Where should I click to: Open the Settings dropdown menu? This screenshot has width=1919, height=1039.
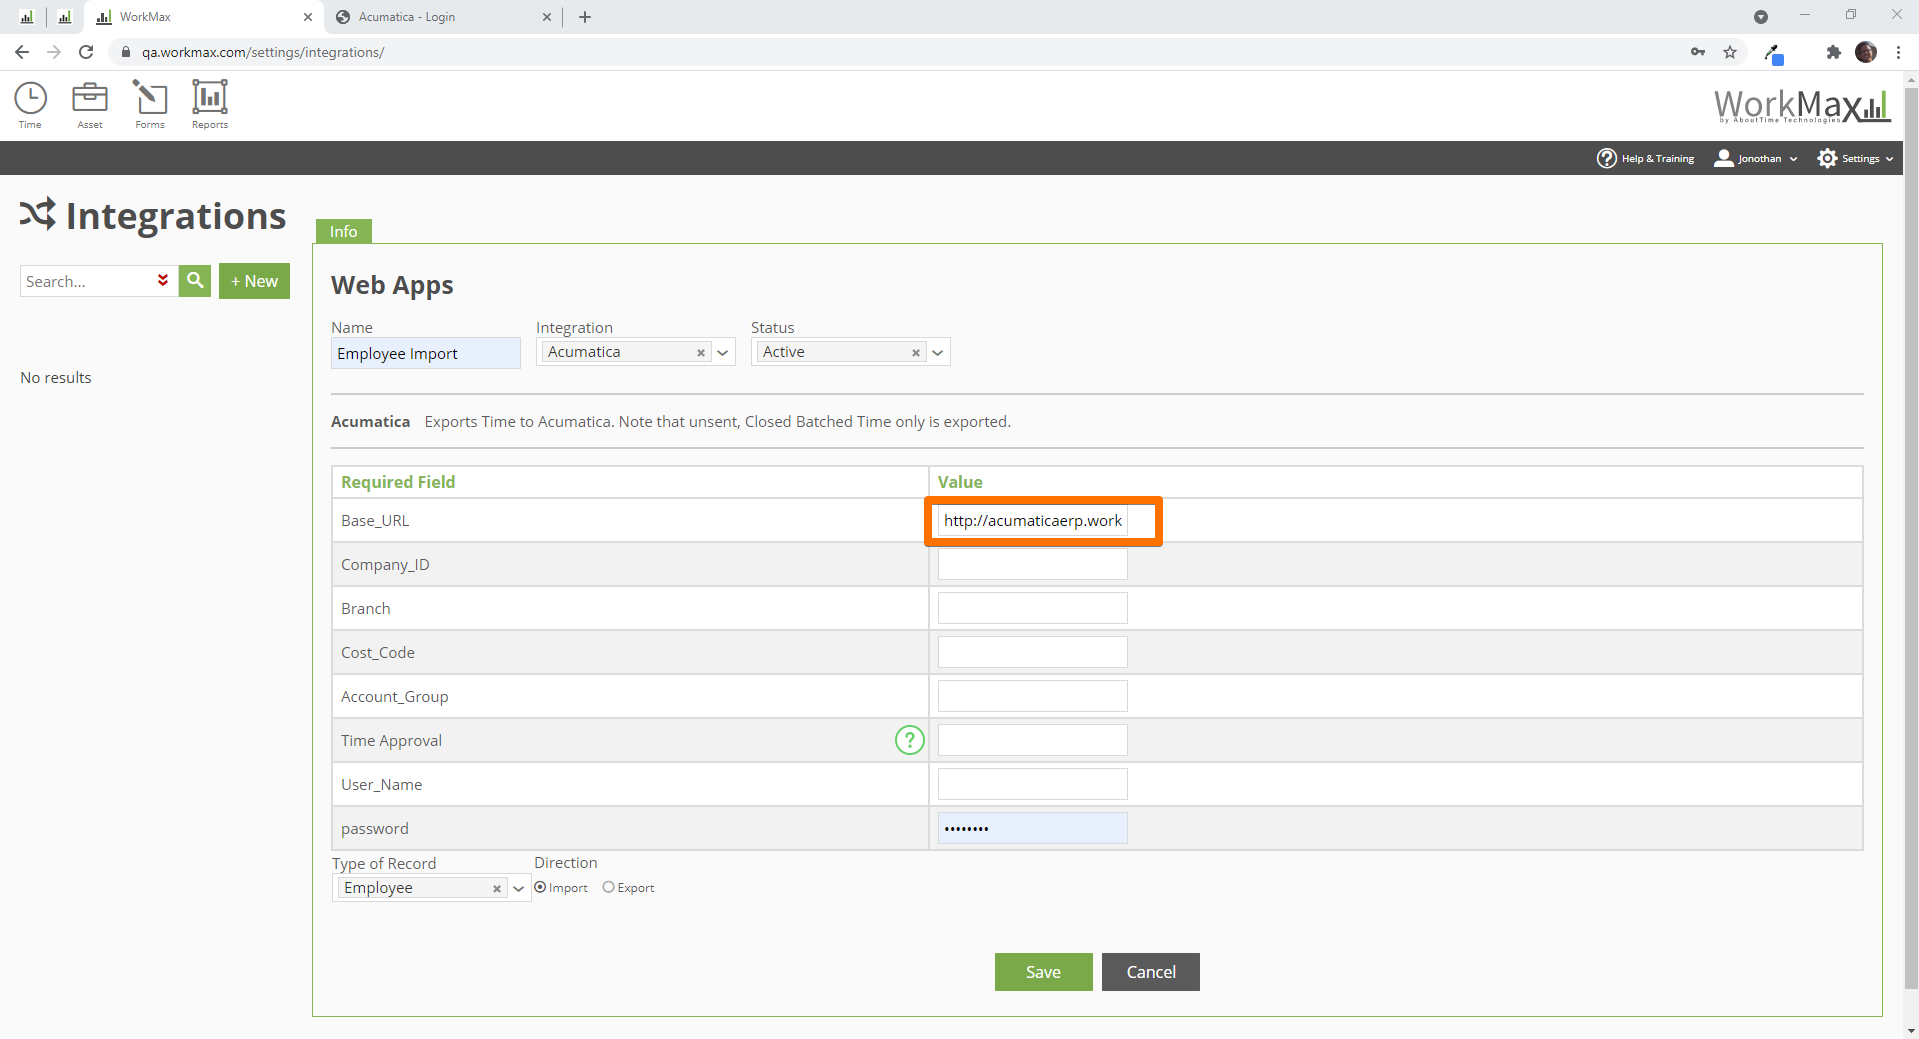[1856, 158]
